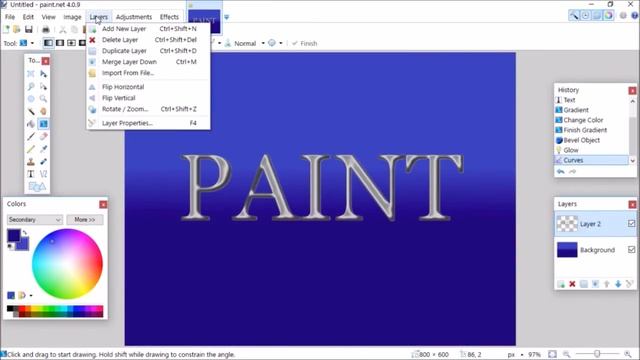Select the Color Picker eyedropper tool
The width and height of the screenshot is (640, 360).
(x=43, y=149)
